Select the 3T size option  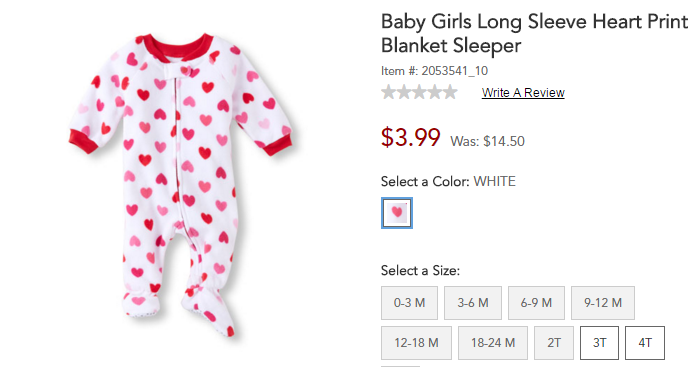[599, 343]
